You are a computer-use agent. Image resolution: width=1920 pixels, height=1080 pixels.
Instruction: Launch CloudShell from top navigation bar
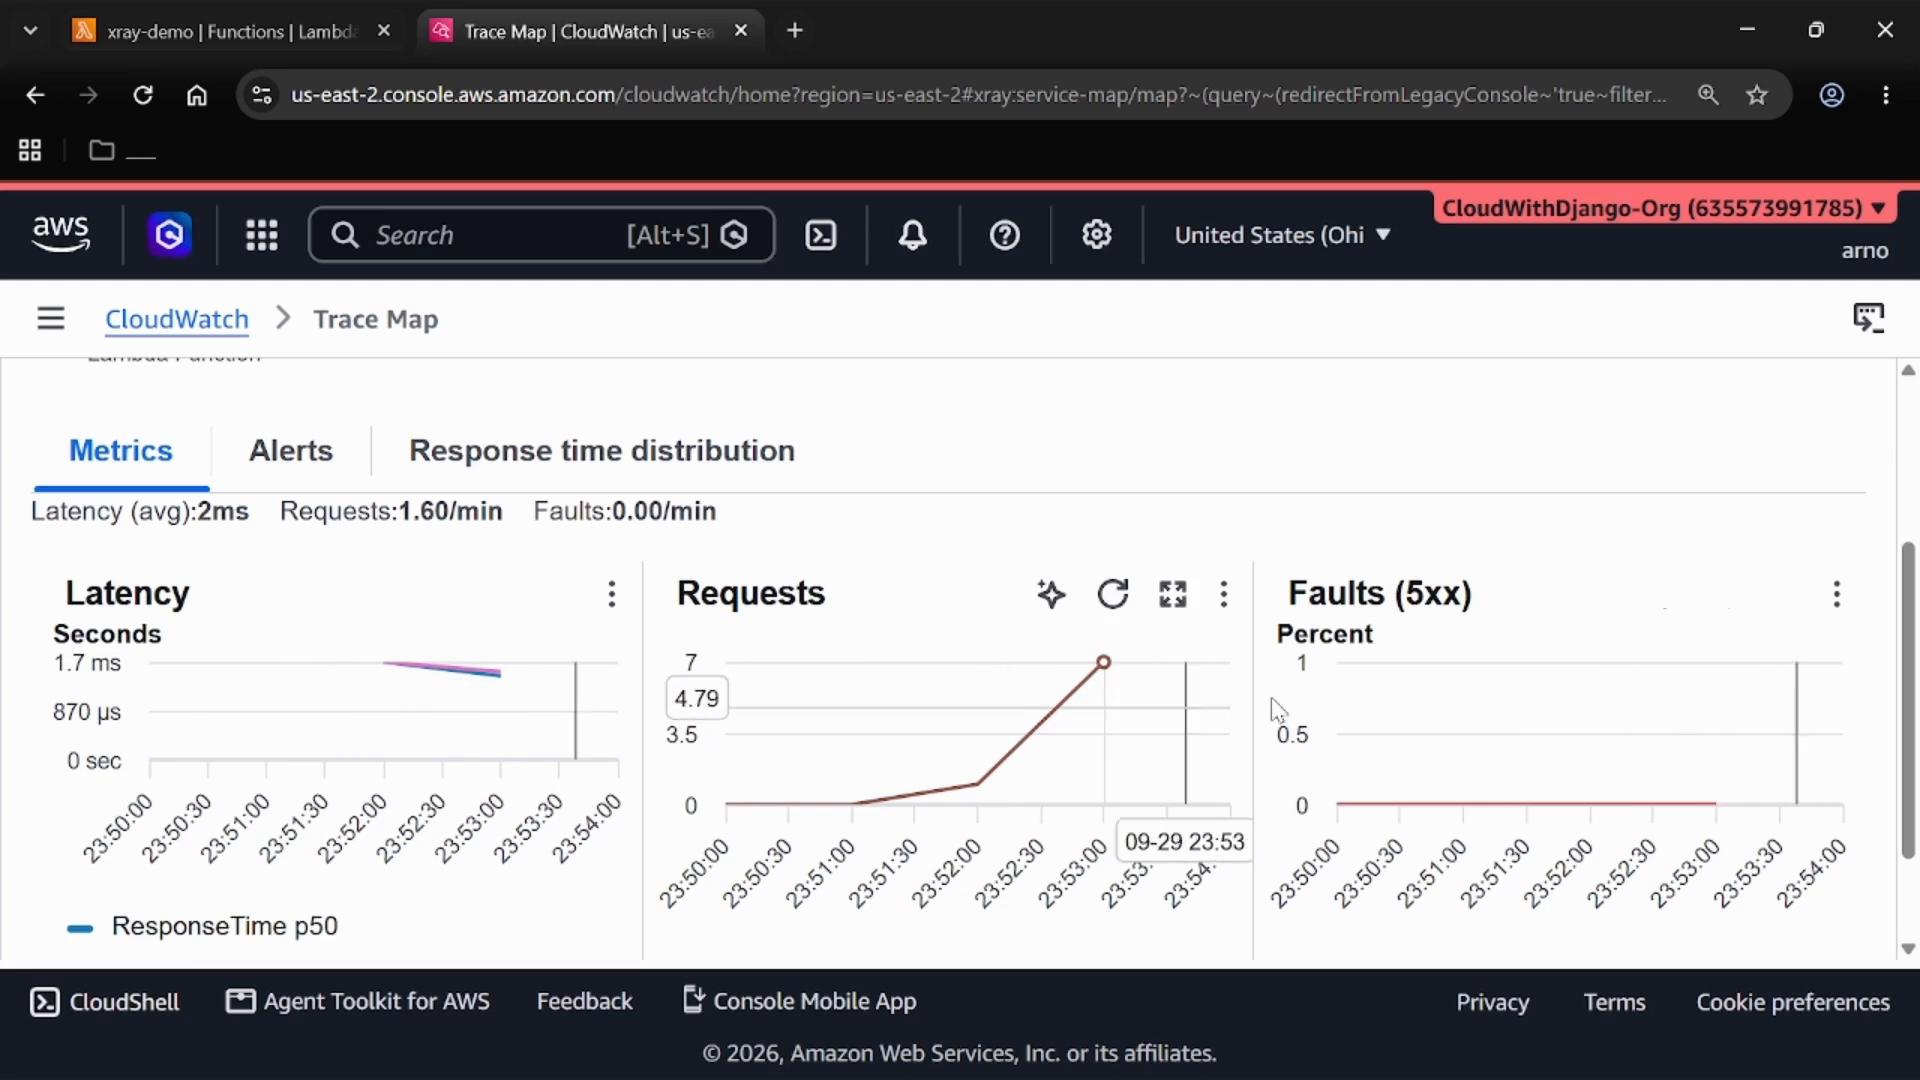821,235
